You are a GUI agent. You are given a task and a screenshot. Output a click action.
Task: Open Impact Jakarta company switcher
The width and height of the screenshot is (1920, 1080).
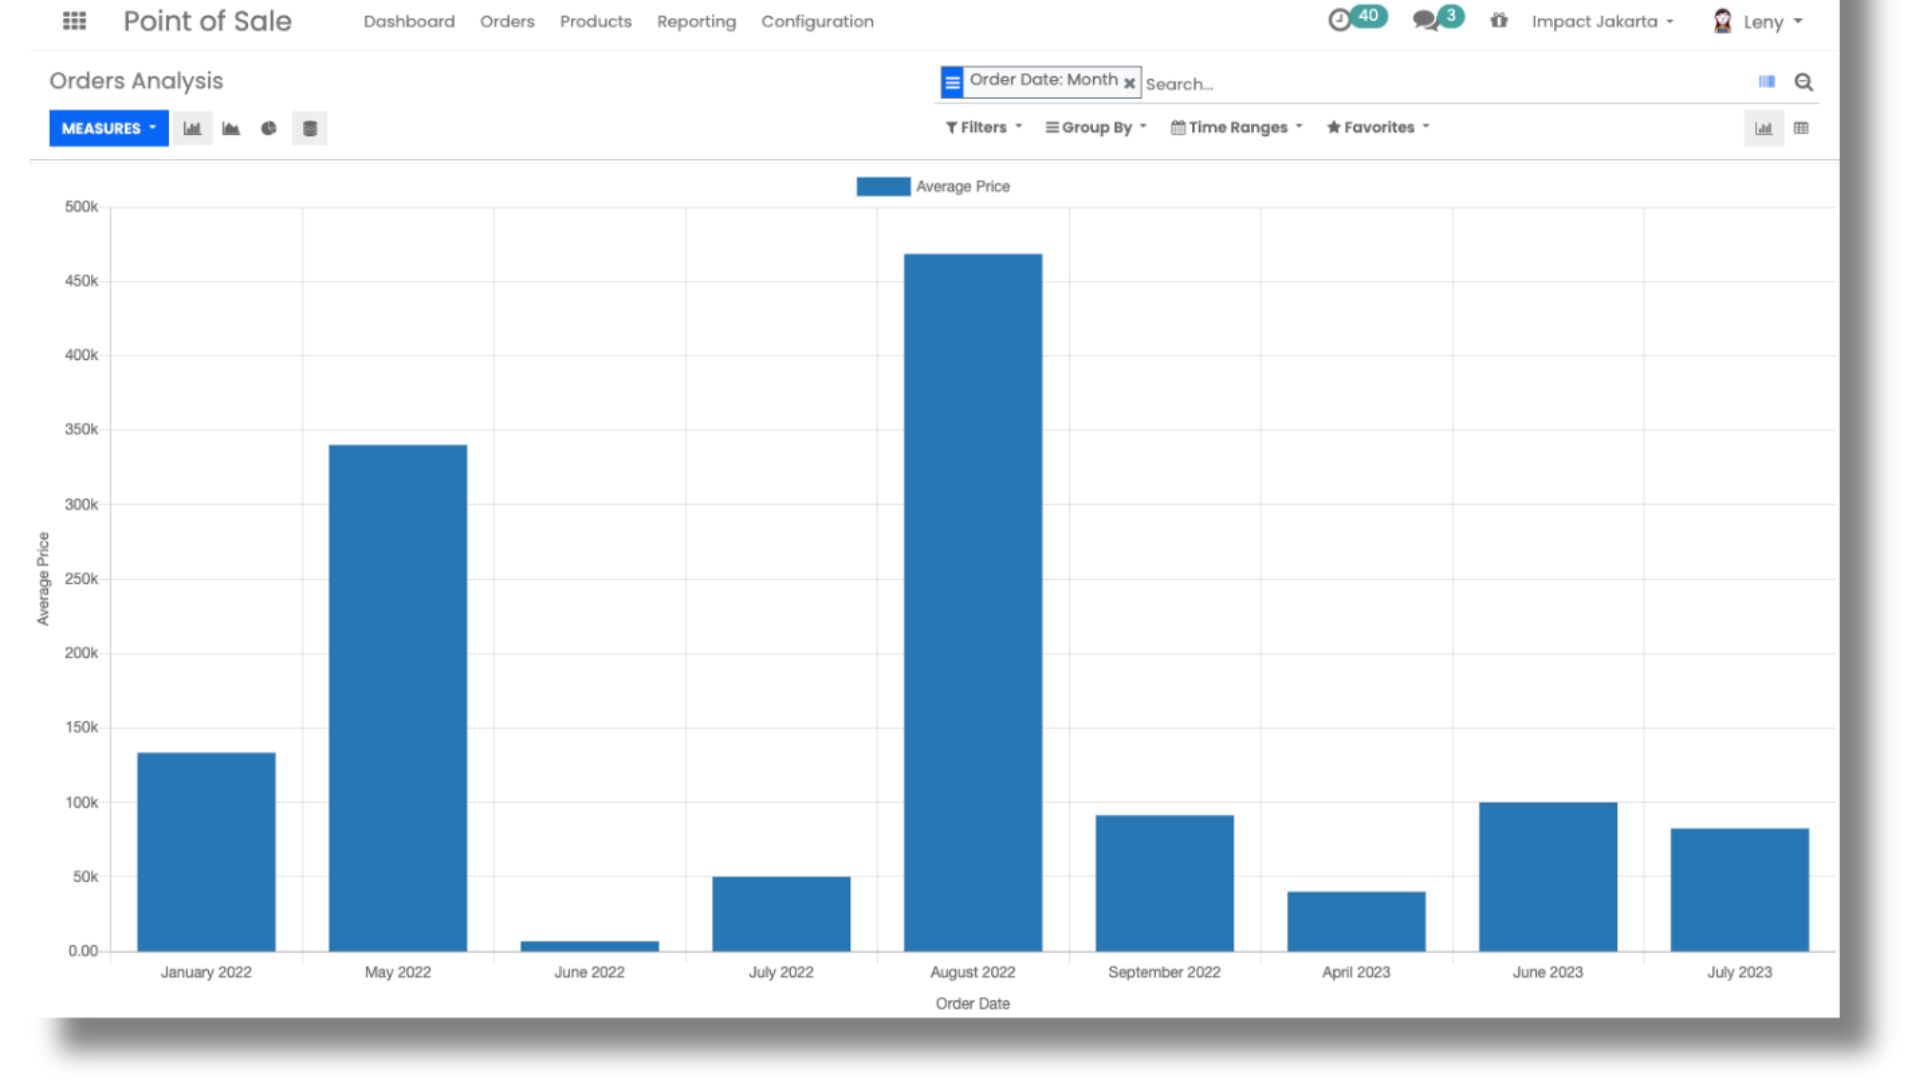click(x=1602, y=21)
